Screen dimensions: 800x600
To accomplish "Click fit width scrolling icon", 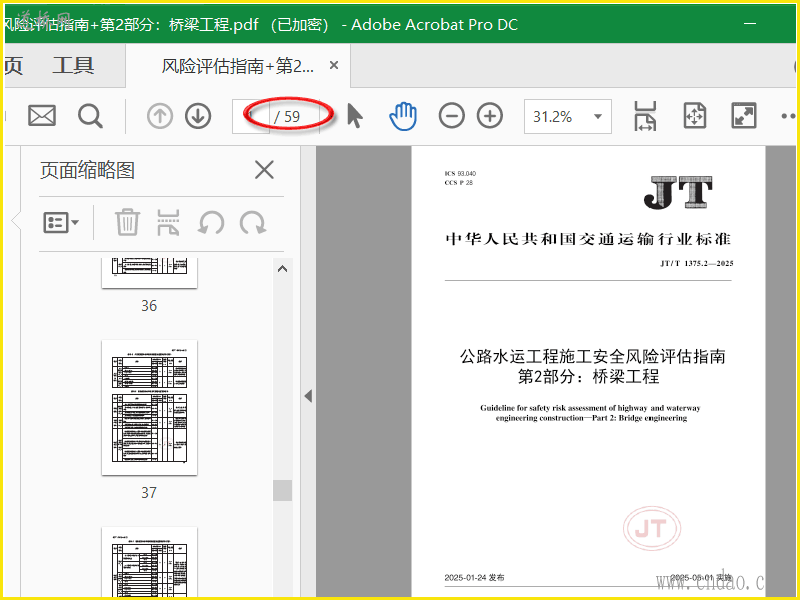I will point(645,116).
